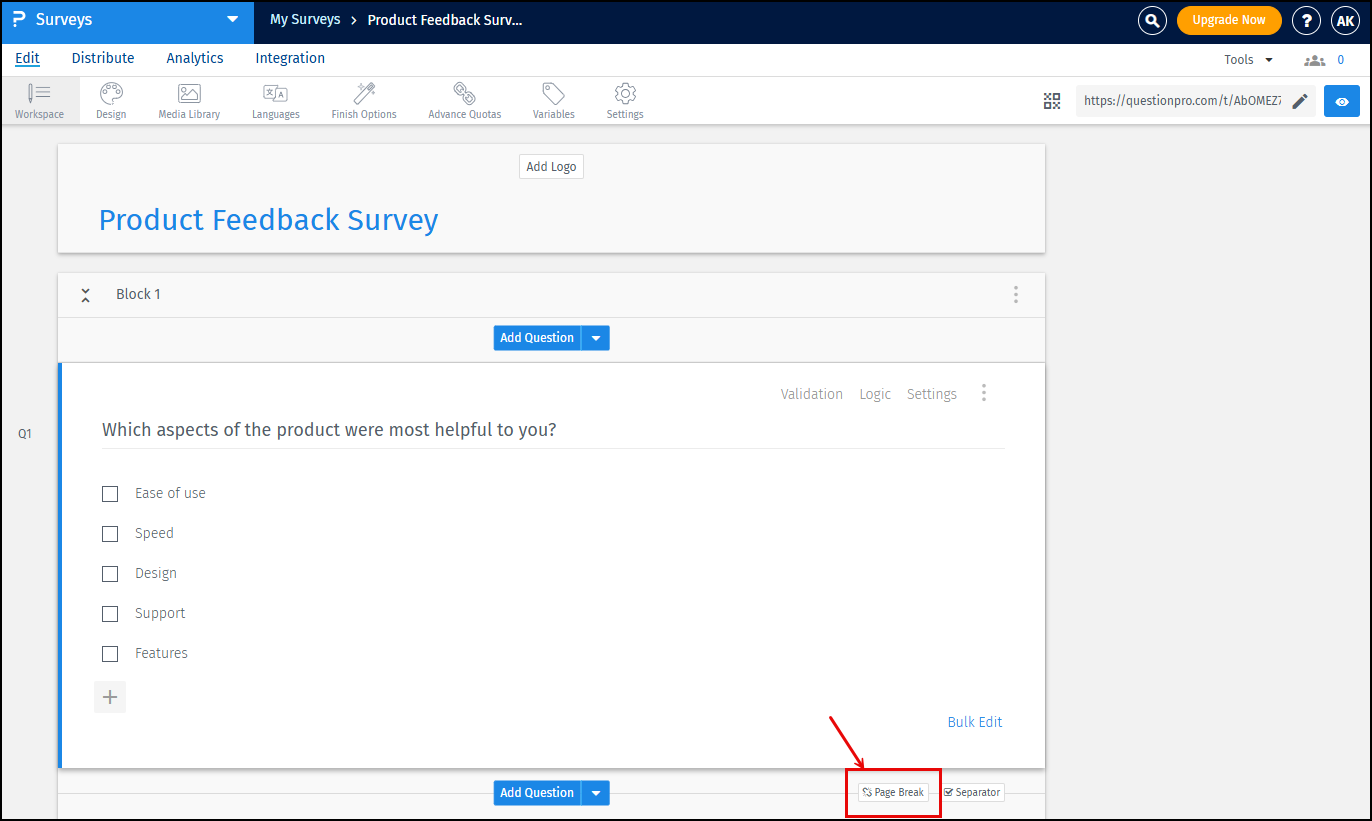Check the Speed answer option
1372x821 pixels.
[x=110, y=533]
